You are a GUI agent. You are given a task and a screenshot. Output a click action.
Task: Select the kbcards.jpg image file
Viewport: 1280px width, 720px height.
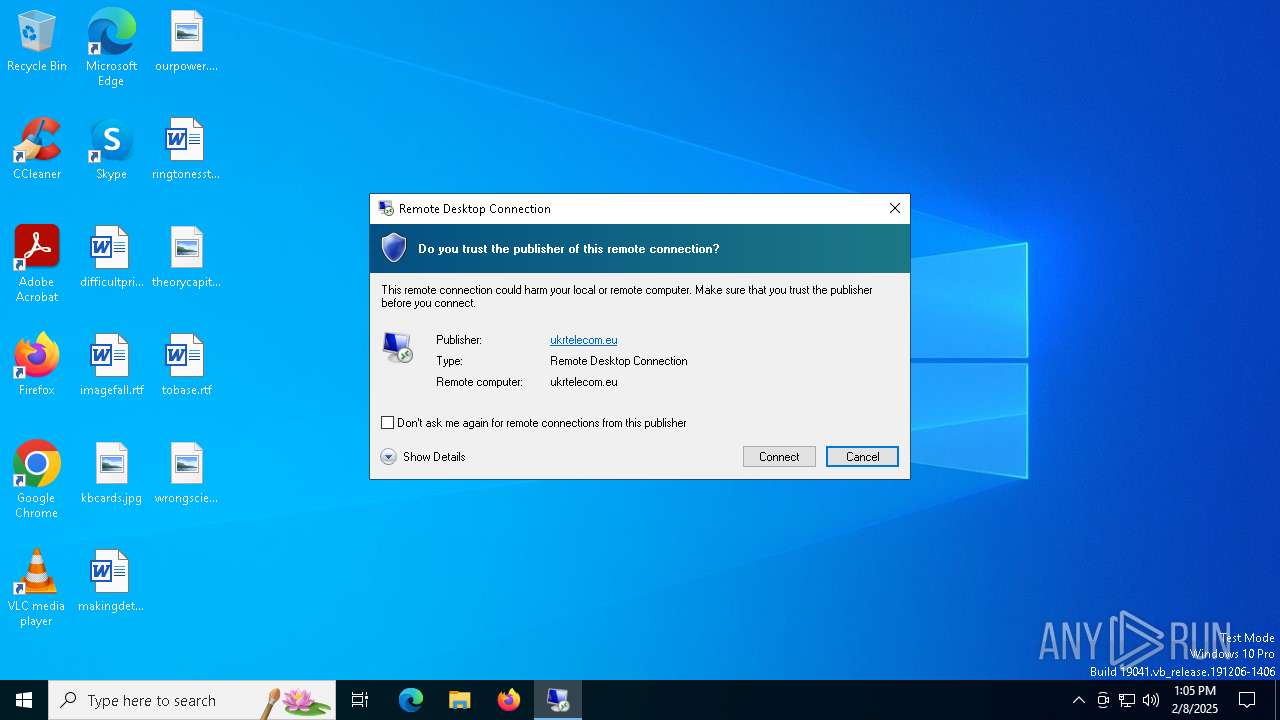[x=111, y=473]
